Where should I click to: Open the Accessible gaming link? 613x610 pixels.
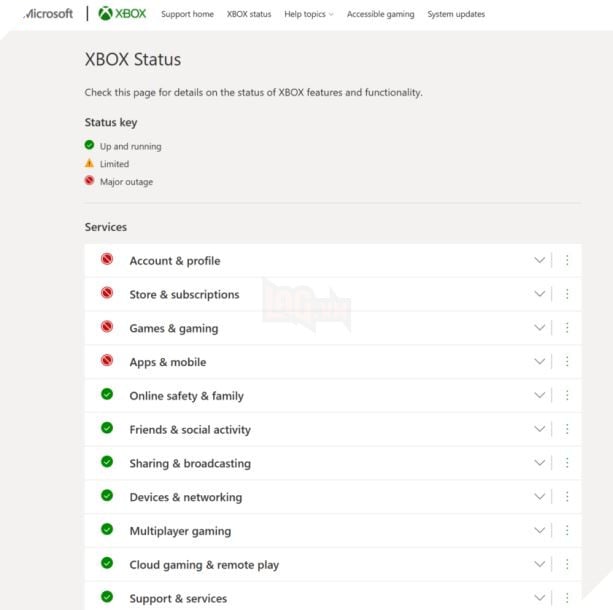[380, 14]
